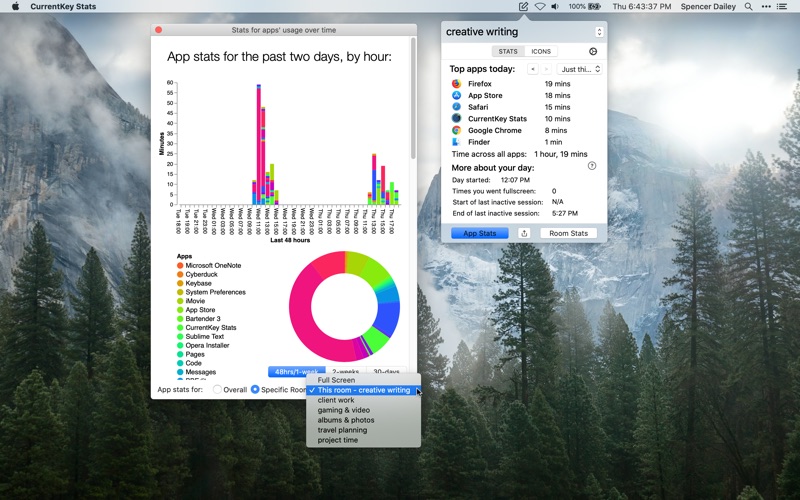Click the Sublime Text legend entry

(x=201, y=336)
